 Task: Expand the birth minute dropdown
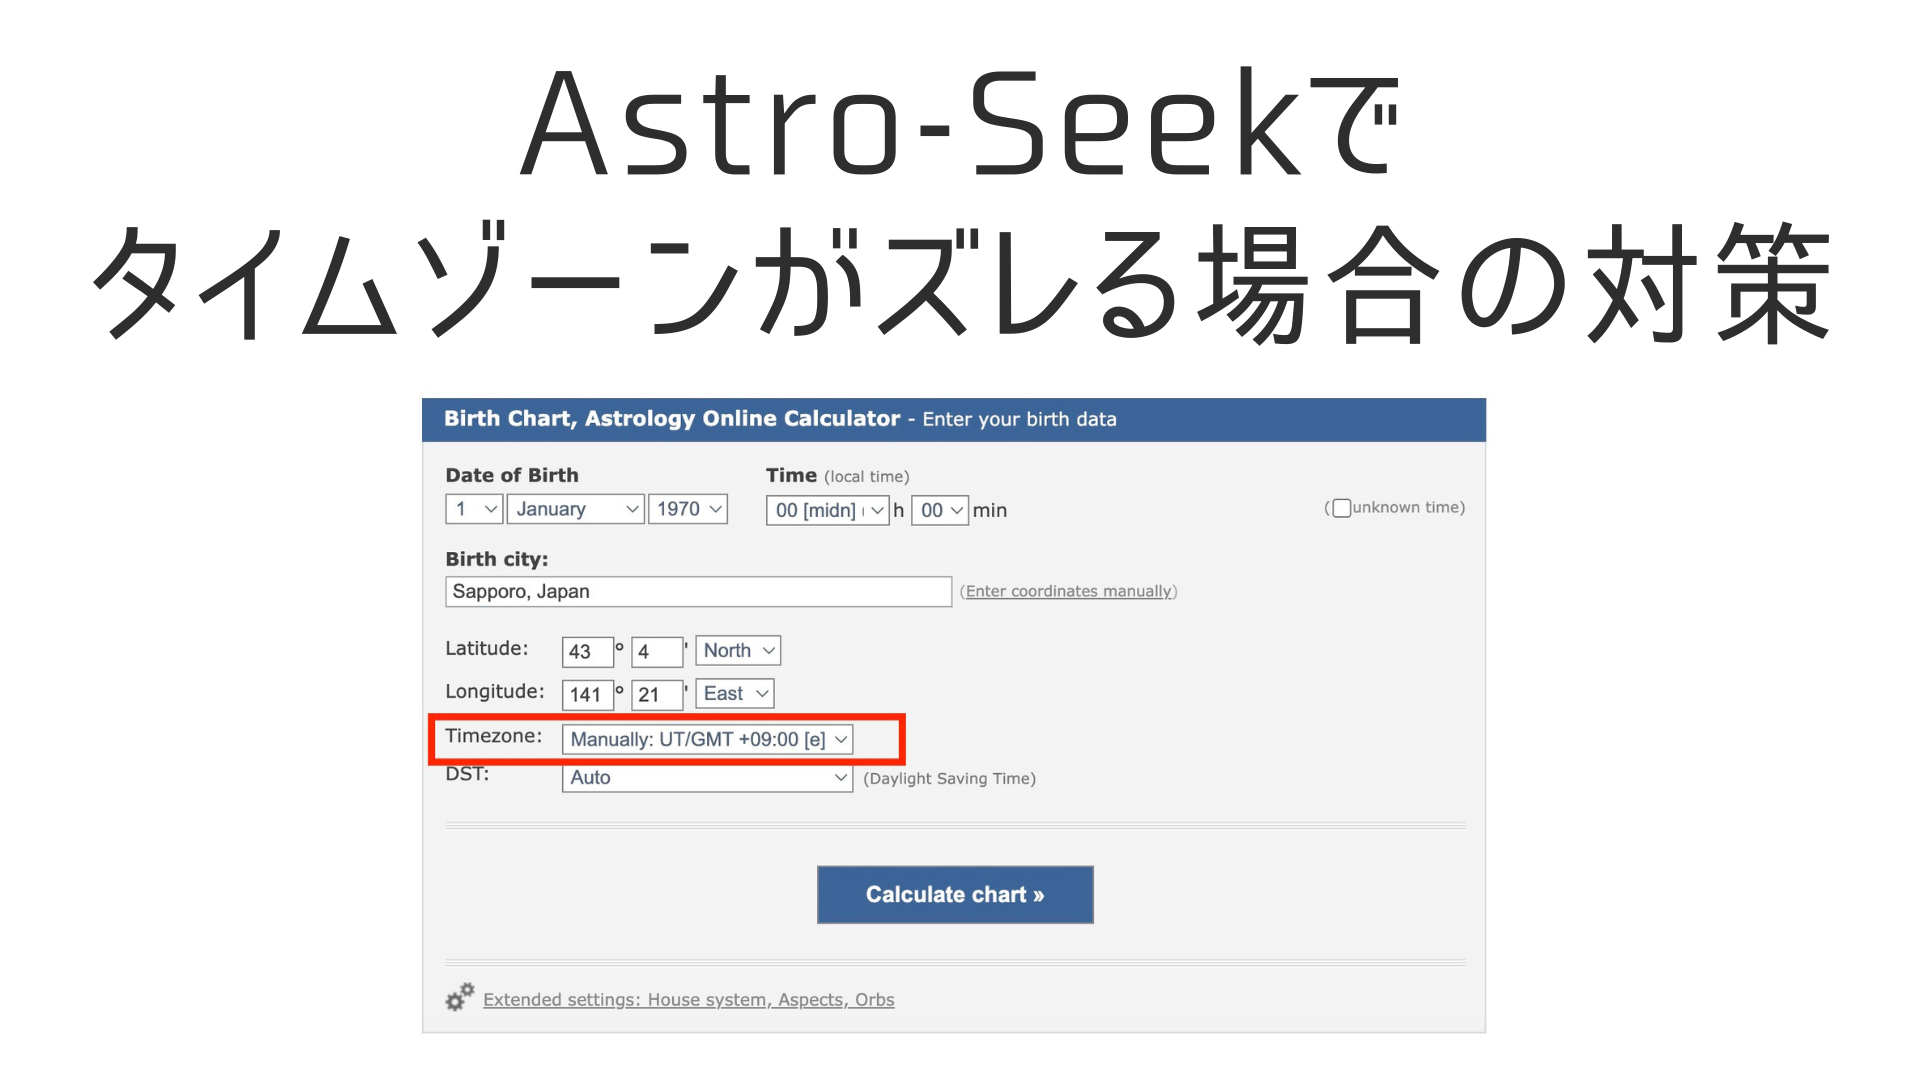939,510
